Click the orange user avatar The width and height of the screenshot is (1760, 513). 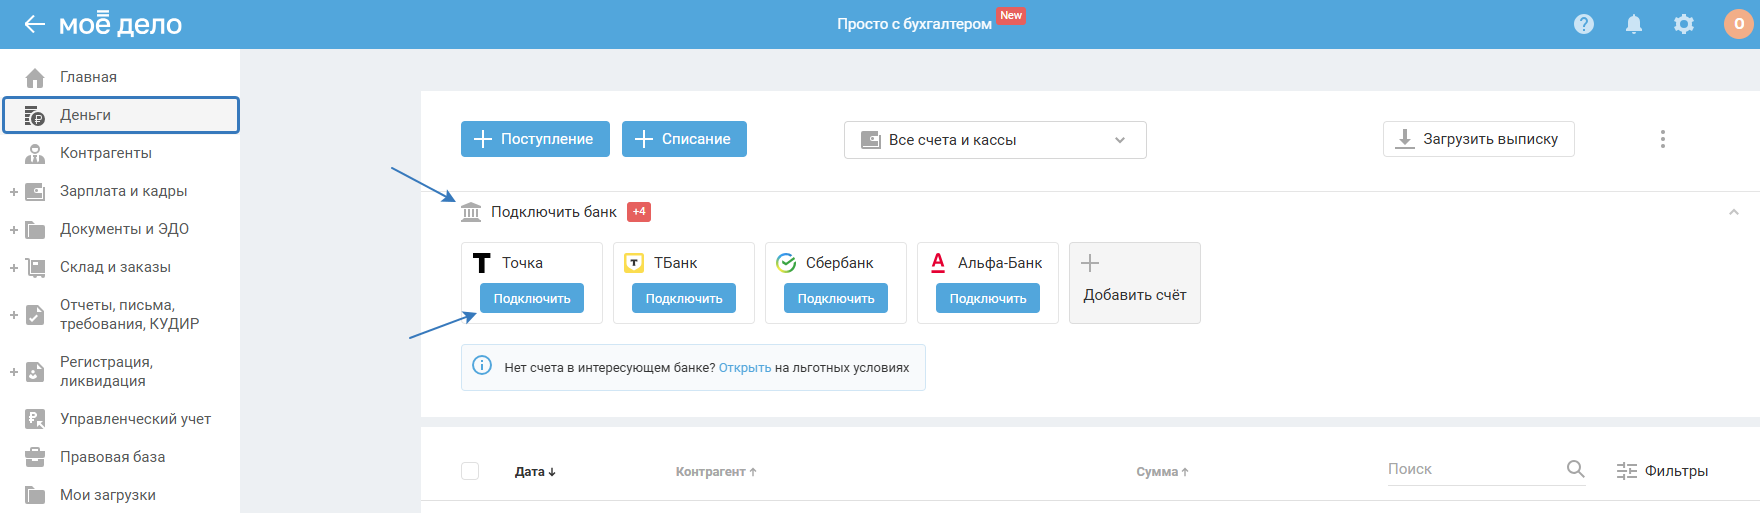[1738, 24]
